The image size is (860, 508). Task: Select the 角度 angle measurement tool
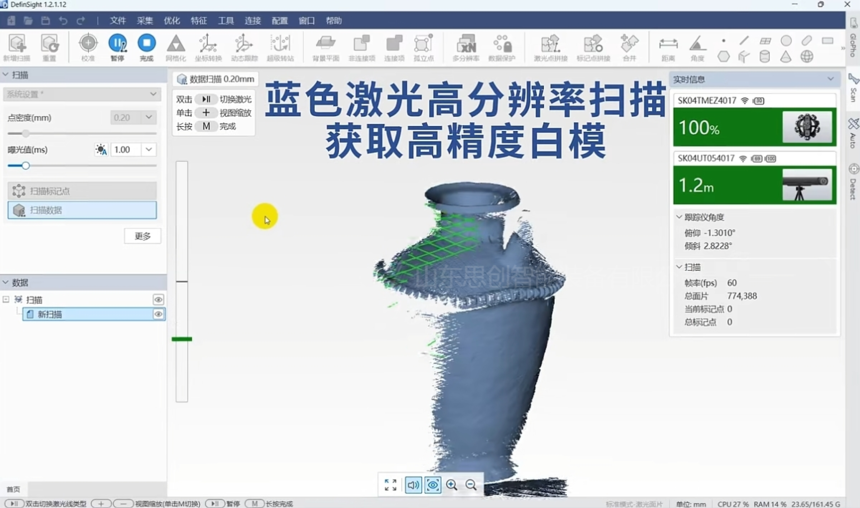697,47
